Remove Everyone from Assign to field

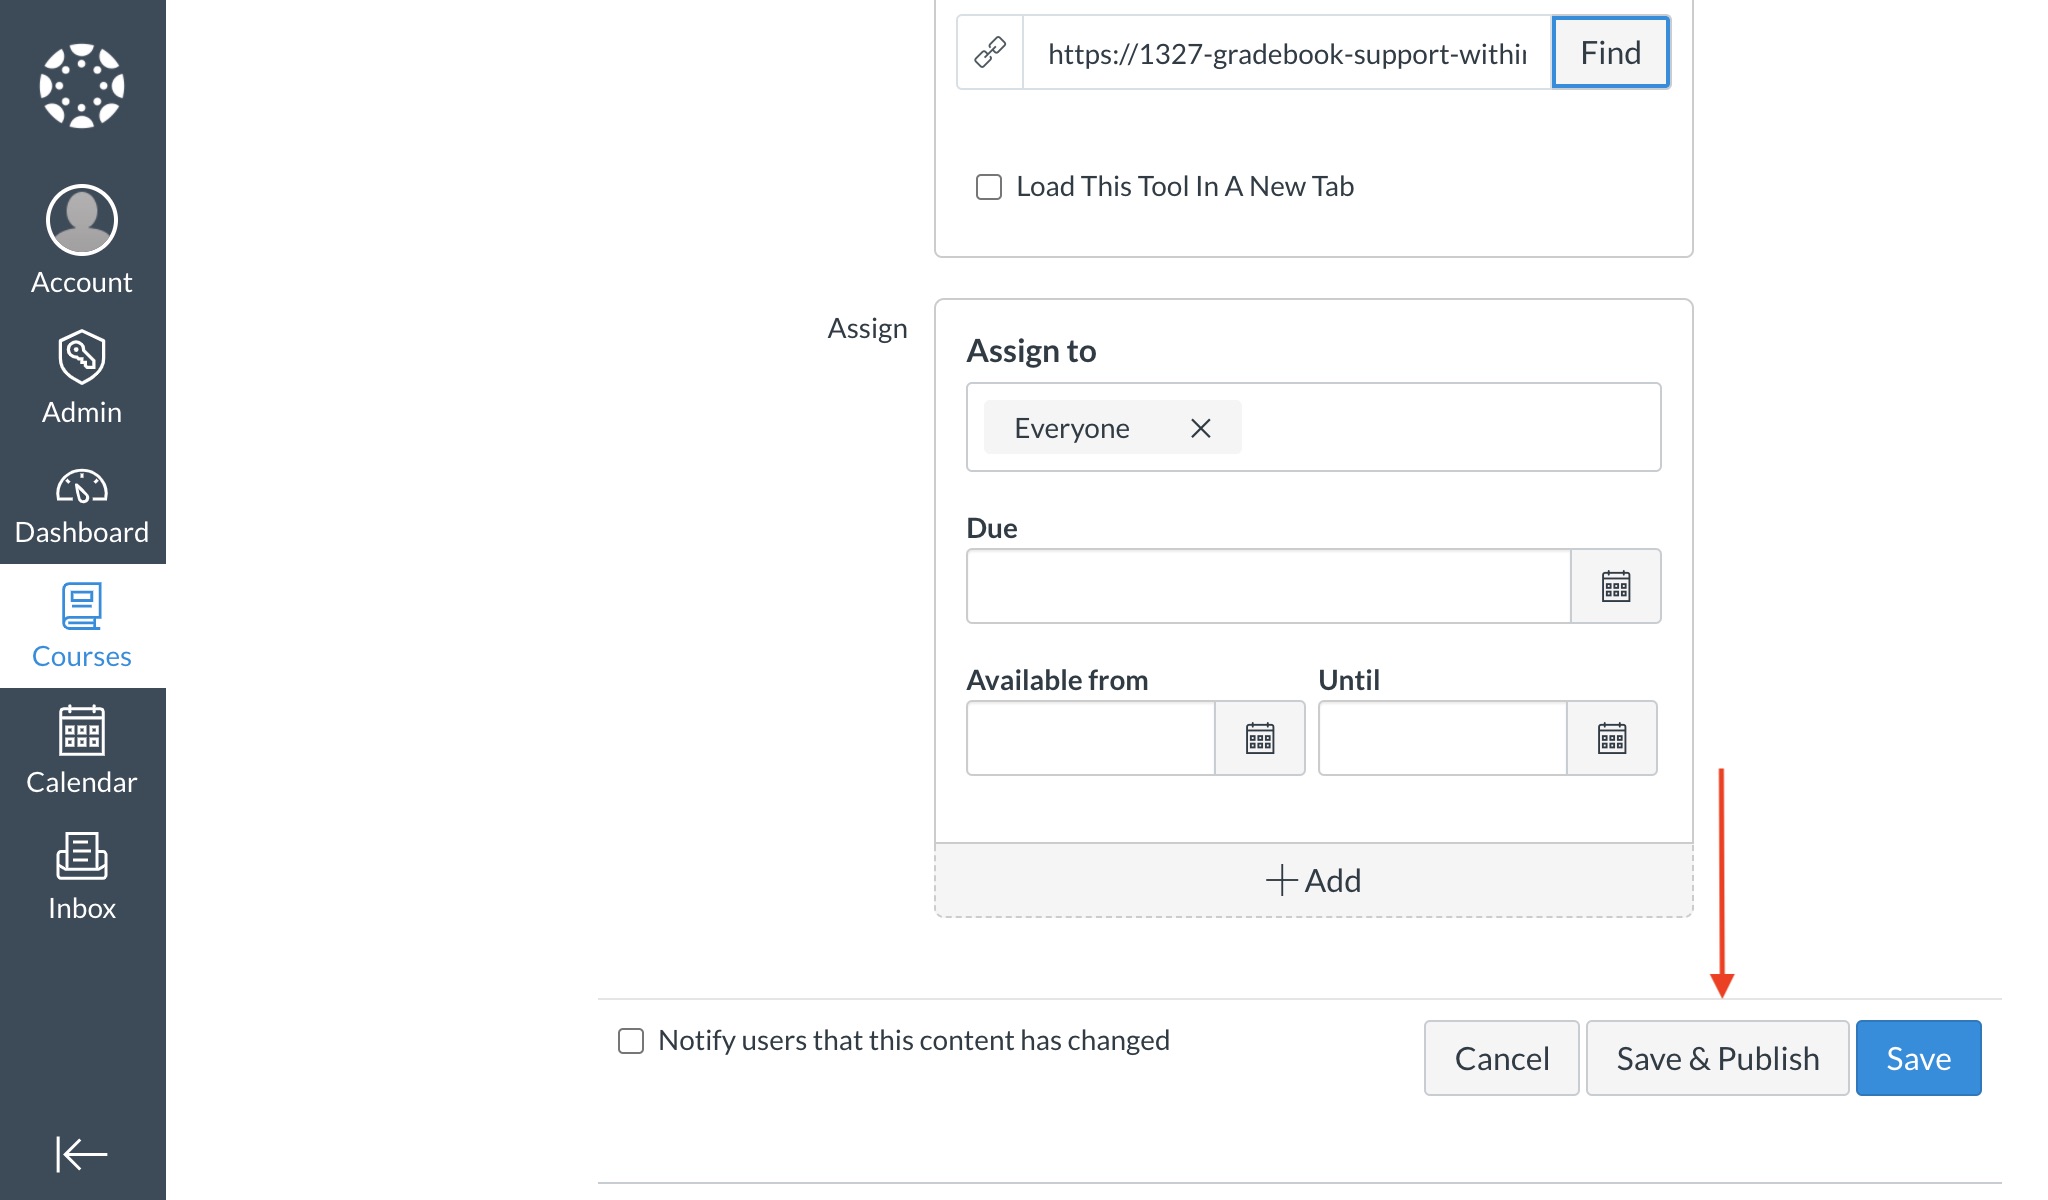point(1198,427)
